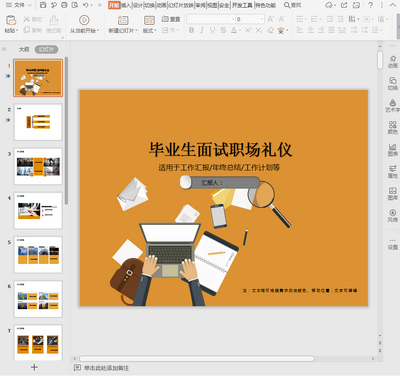Switch to the Special Features (特色功能) tab
Screen dimensions: 400x376
click(x=265, y=5)
